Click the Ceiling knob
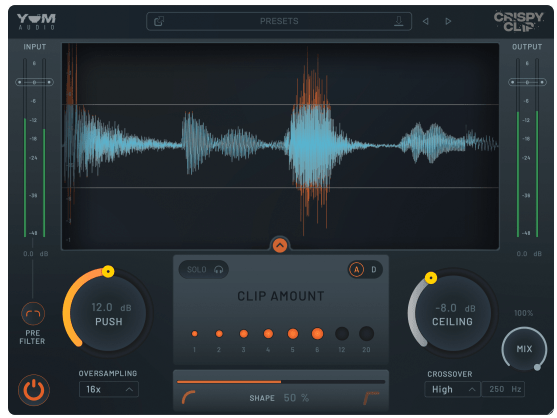 click(x=453, y=313)
